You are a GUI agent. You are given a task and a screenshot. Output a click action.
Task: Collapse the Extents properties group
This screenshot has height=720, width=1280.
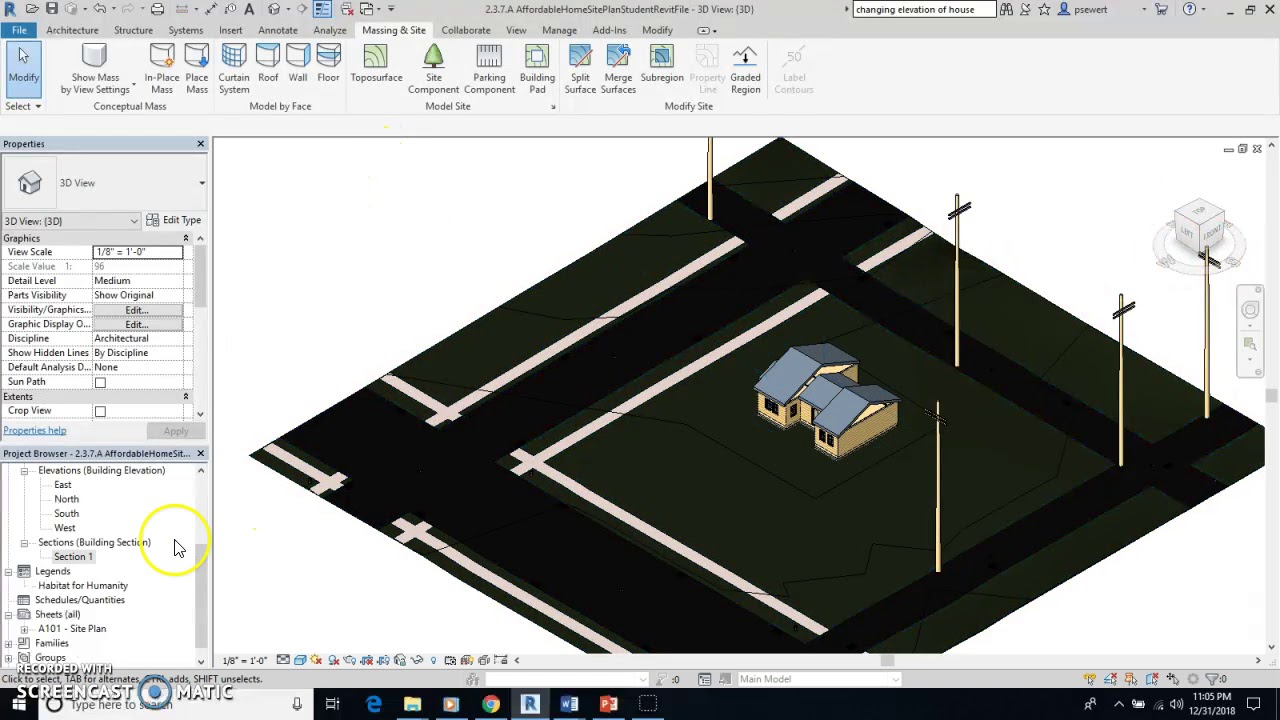185,397
